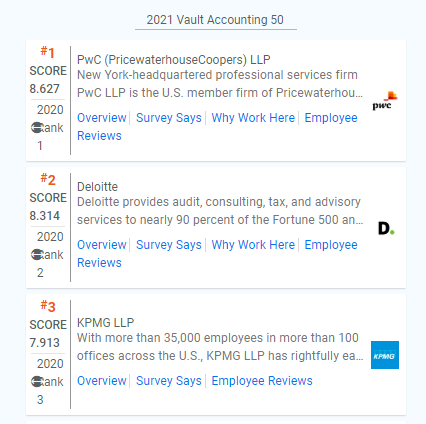Click the rank icon in Deloitte card
Screen dimensions: 426x424
36,255
